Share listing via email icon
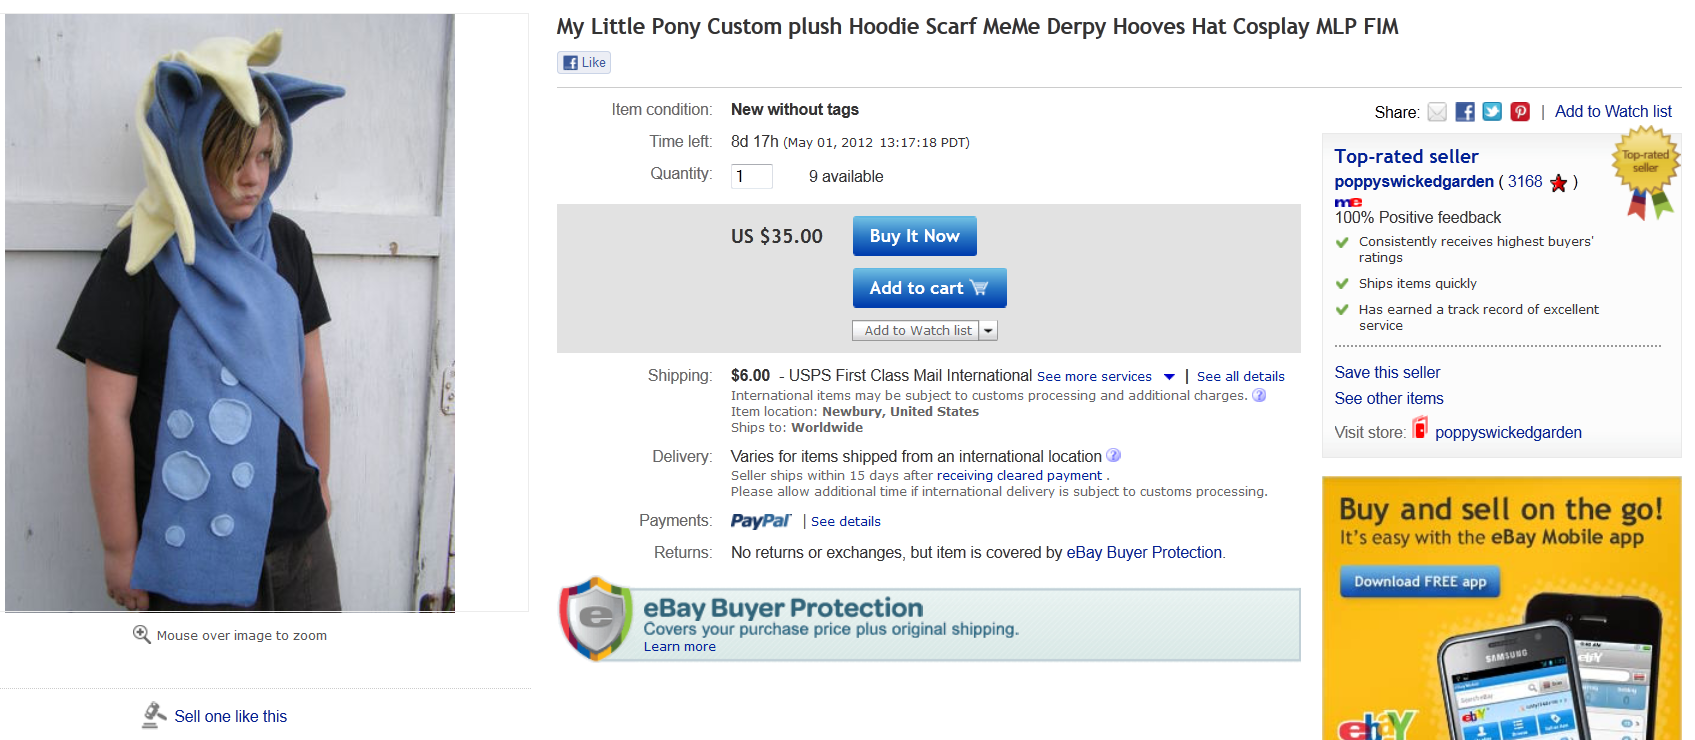The image size is (1695, 740). coord(1437,112)
